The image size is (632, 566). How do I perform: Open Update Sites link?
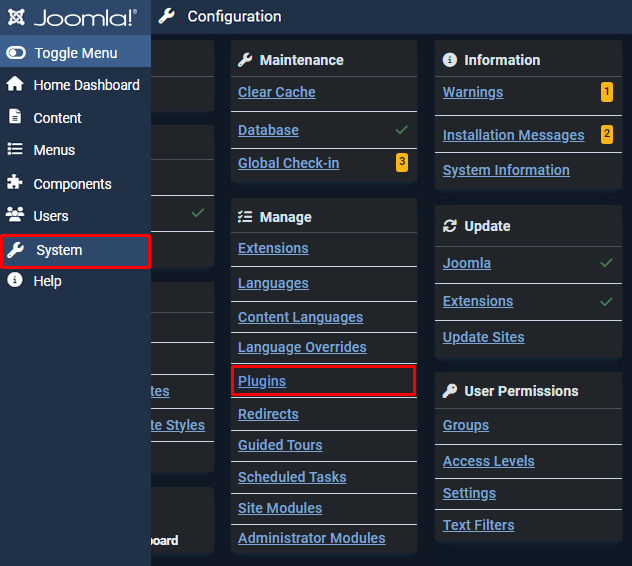[484, 337]
